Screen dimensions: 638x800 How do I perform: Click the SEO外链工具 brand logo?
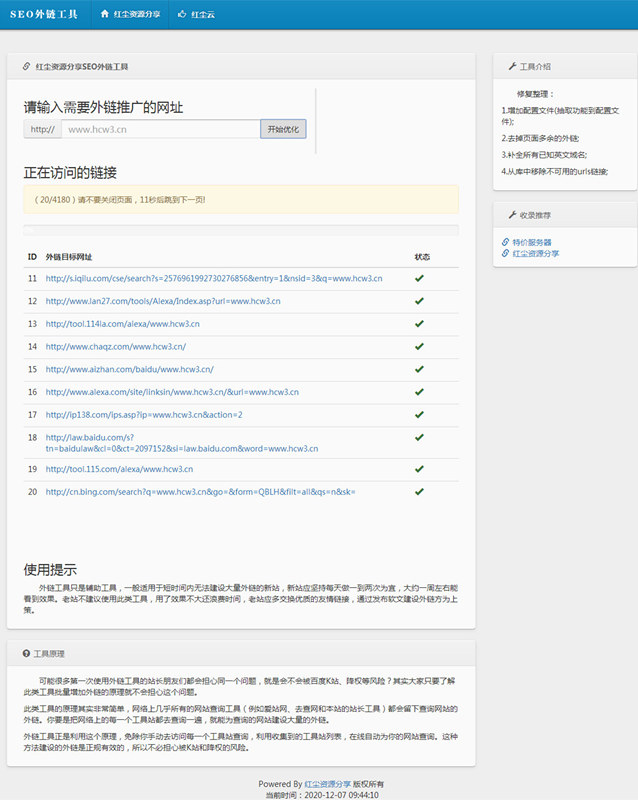coord(43,14)
